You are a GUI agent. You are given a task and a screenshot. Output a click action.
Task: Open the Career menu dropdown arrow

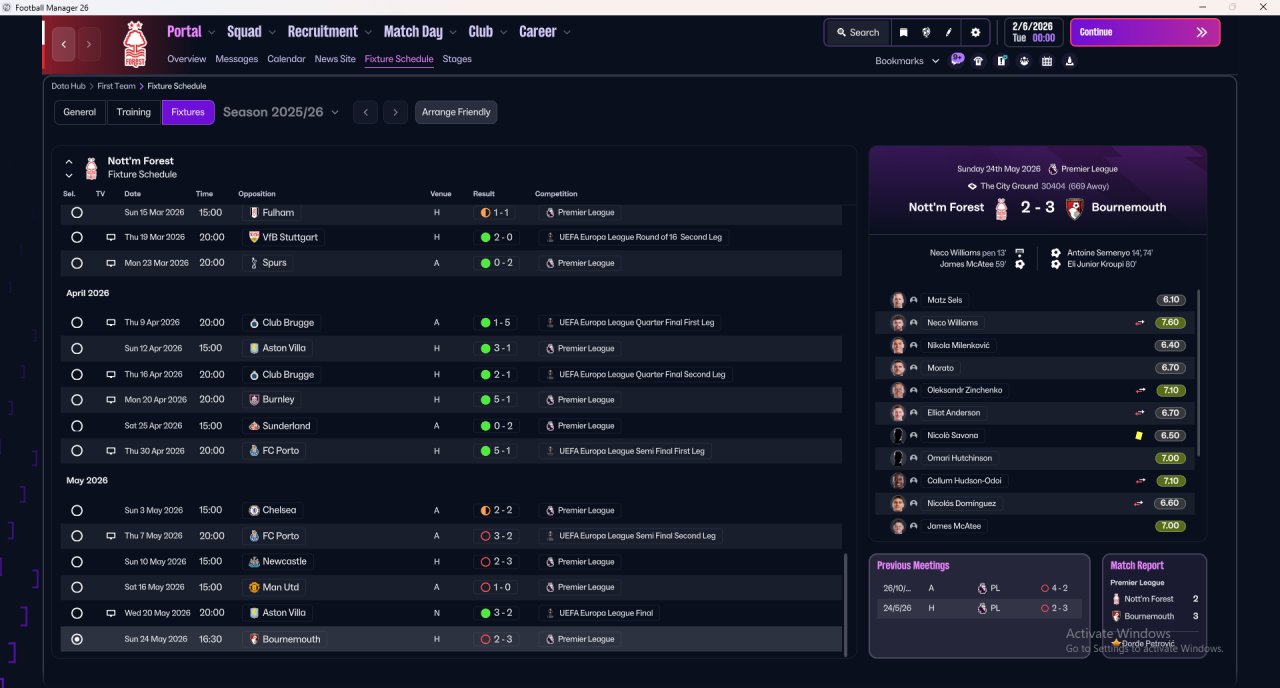coord(567,33)
